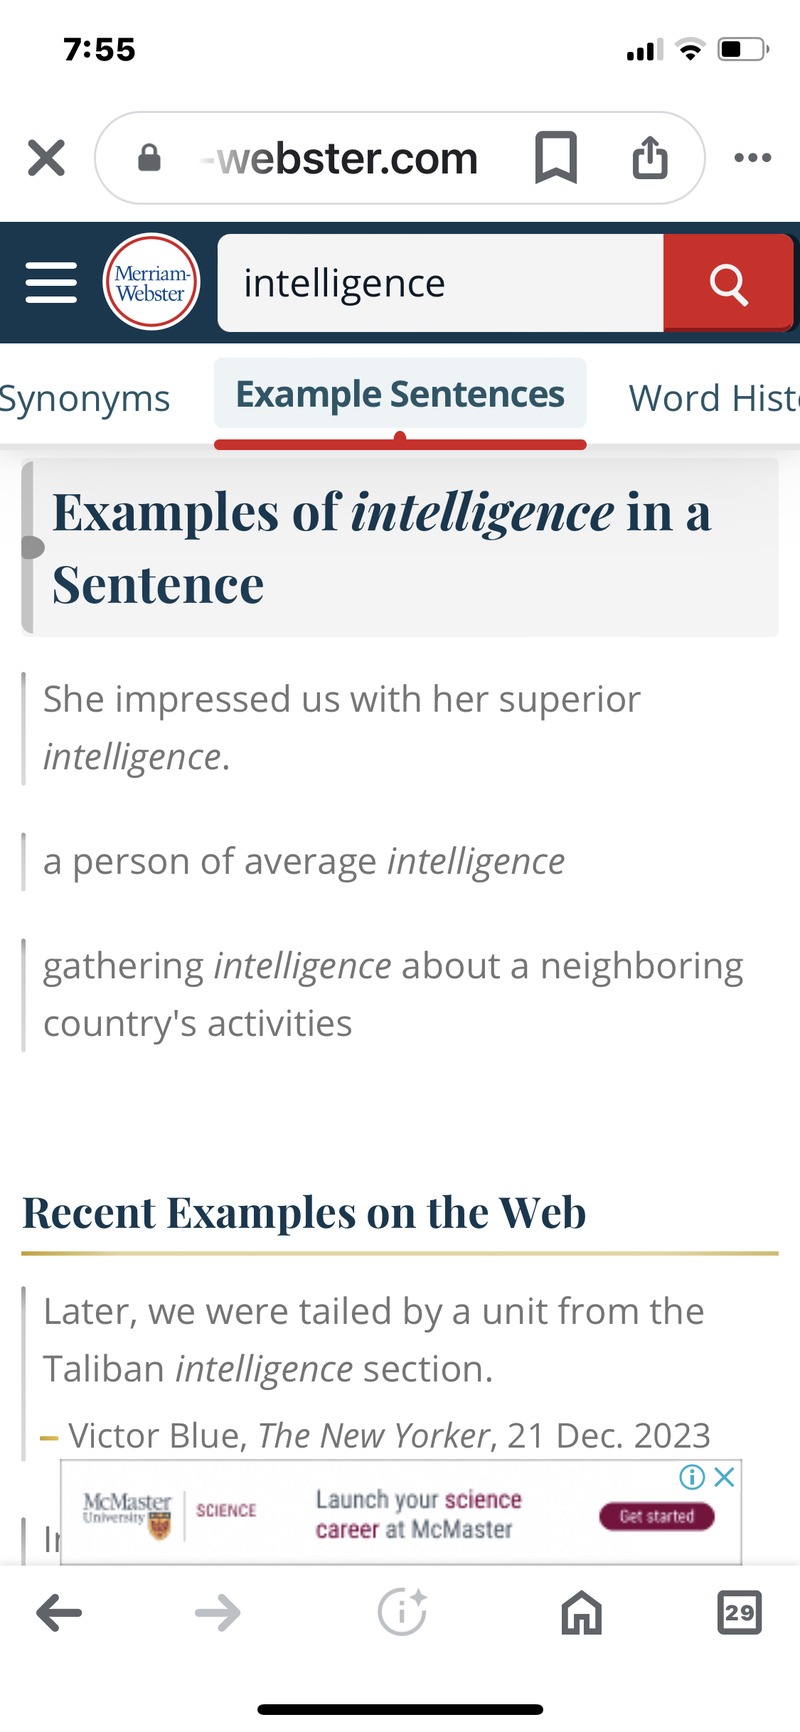
Task: Open the share sheet icon
Action: click(x=650, y=157)
